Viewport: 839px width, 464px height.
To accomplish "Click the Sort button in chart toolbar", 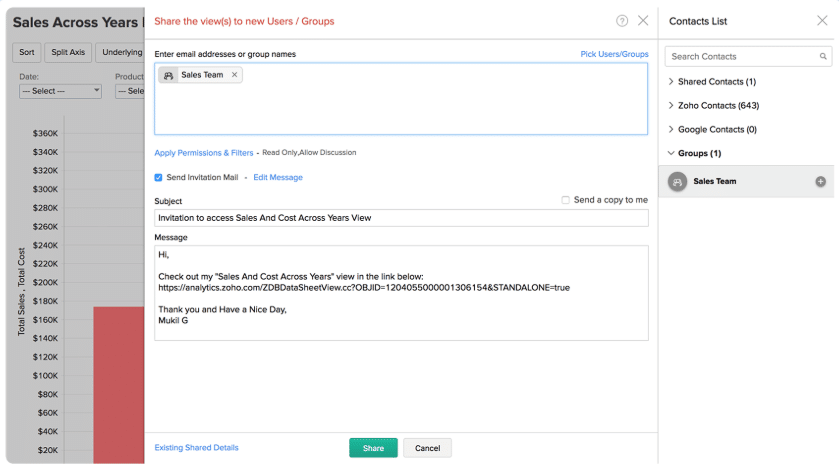I will [x=27, y=52].
